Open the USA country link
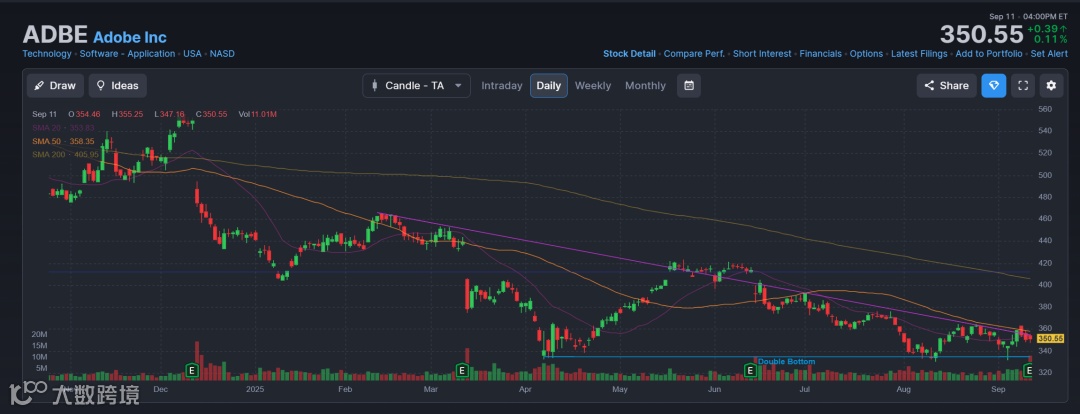 tap(192, 54)
